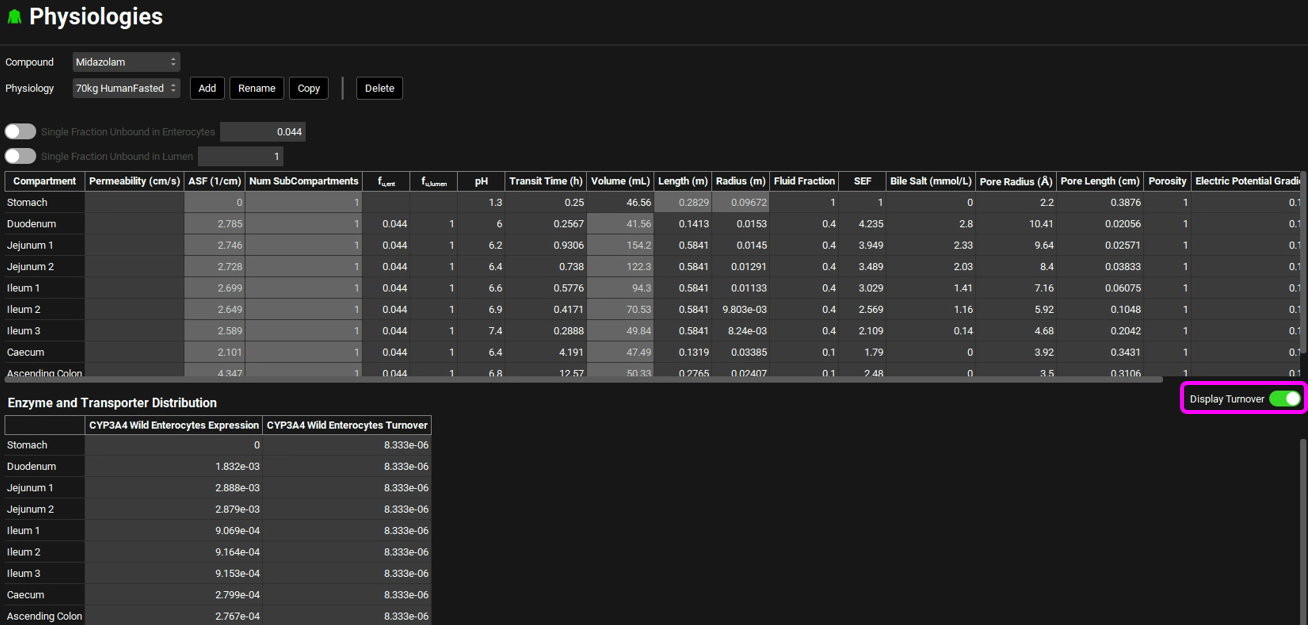Screen dimensions: 1308x625
Task: Toggle the Display Turnover switch
Action: (1284, 399)
